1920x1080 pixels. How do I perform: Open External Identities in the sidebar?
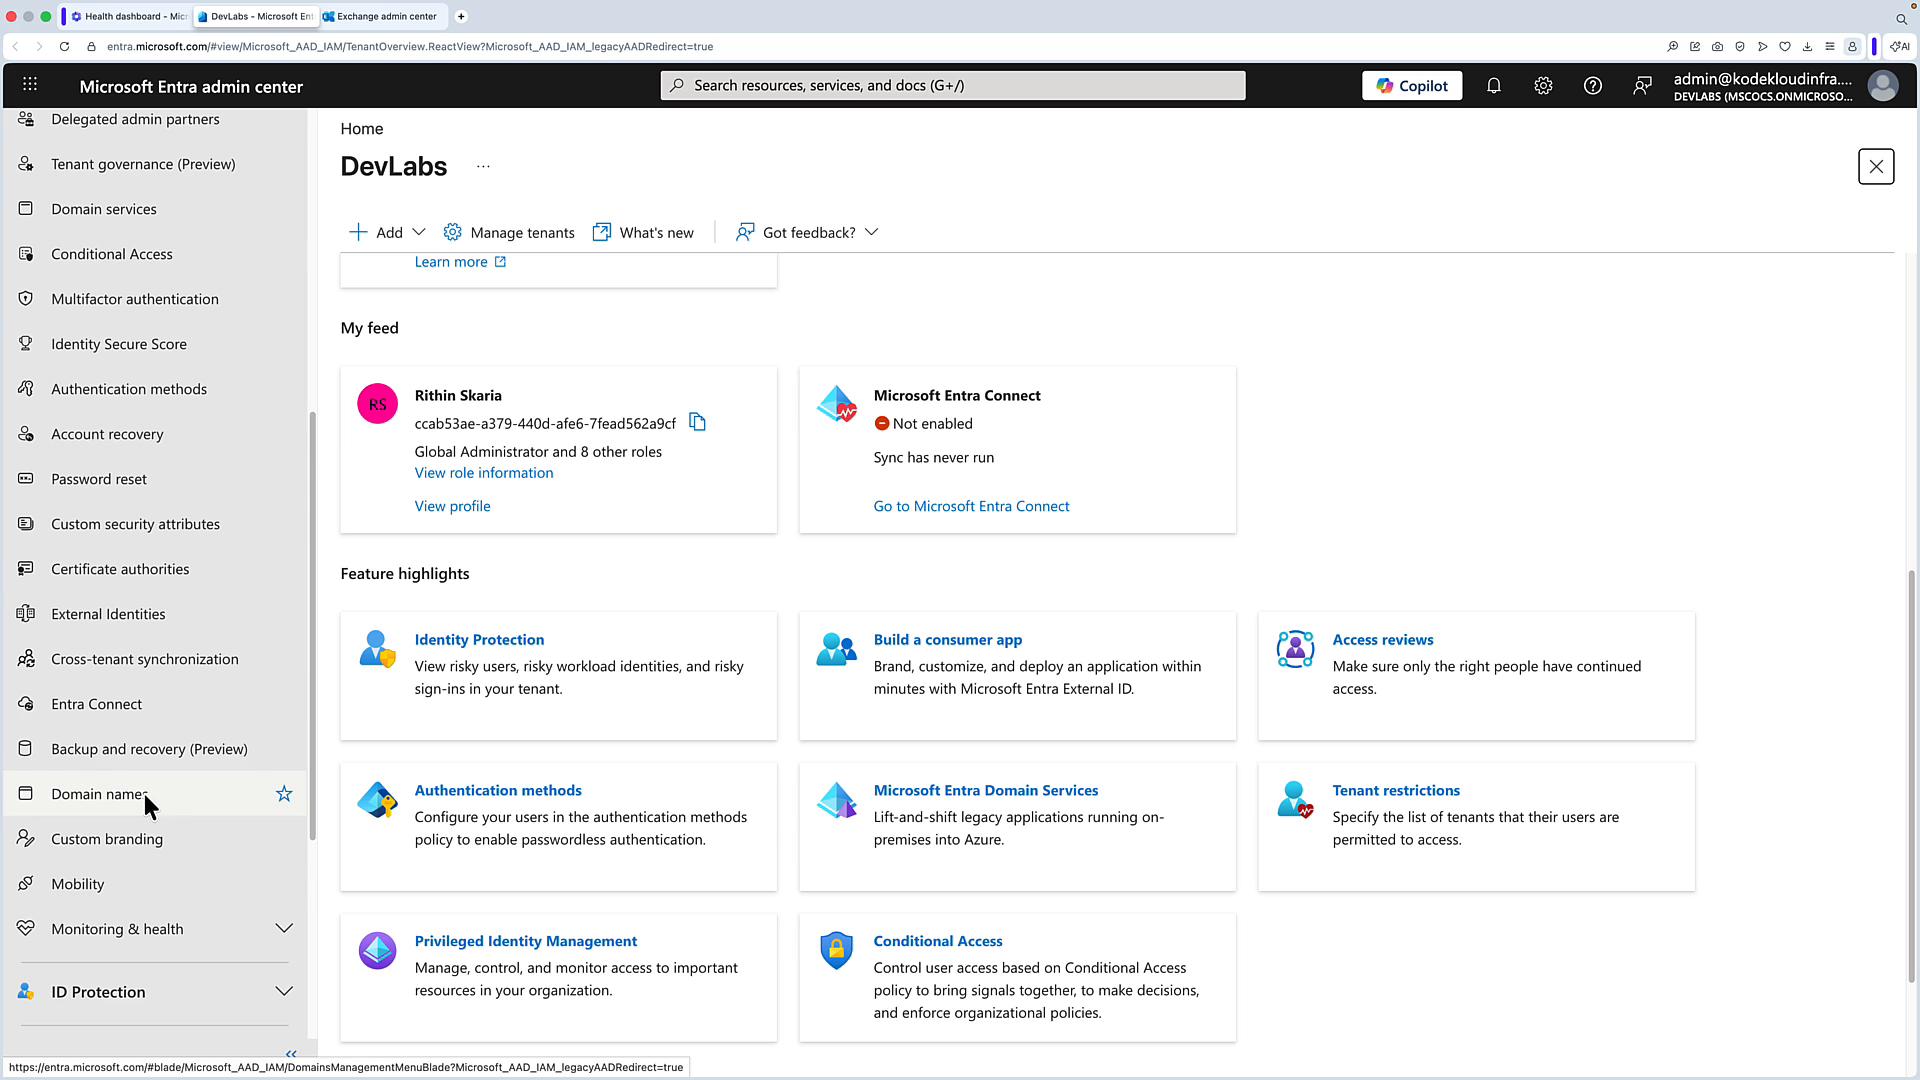click(155, 614)
